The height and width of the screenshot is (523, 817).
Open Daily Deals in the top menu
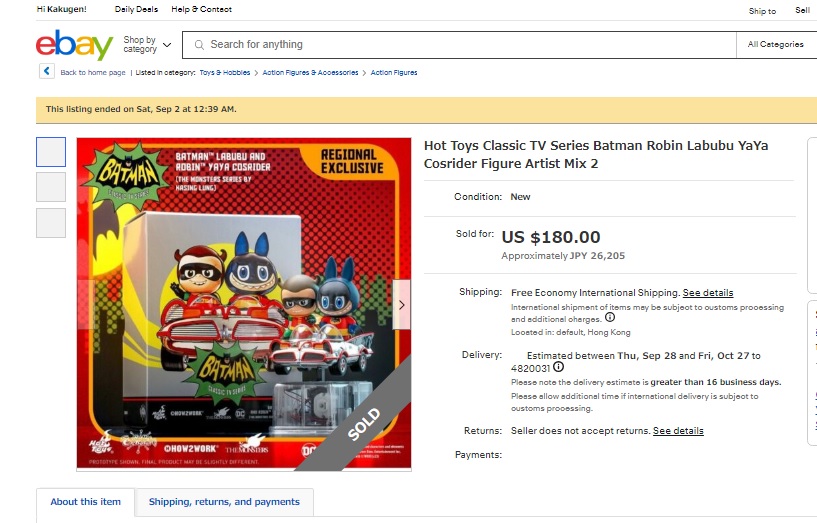[136, 9]
